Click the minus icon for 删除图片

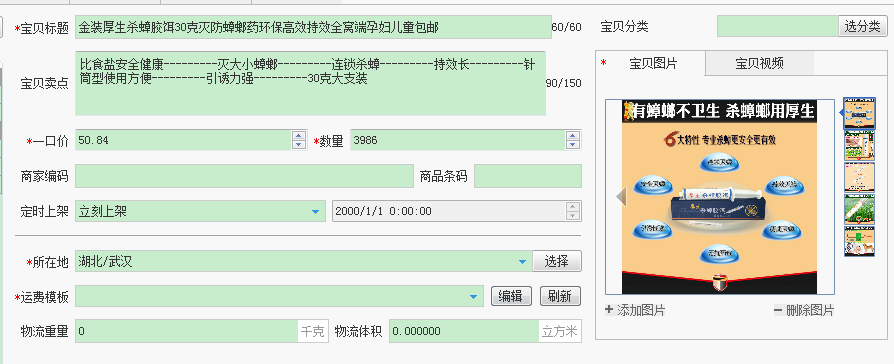778,310
